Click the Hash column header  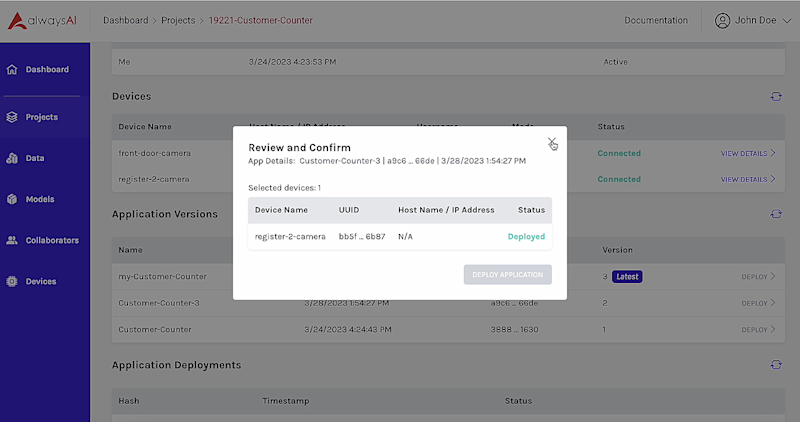[129, 401]
